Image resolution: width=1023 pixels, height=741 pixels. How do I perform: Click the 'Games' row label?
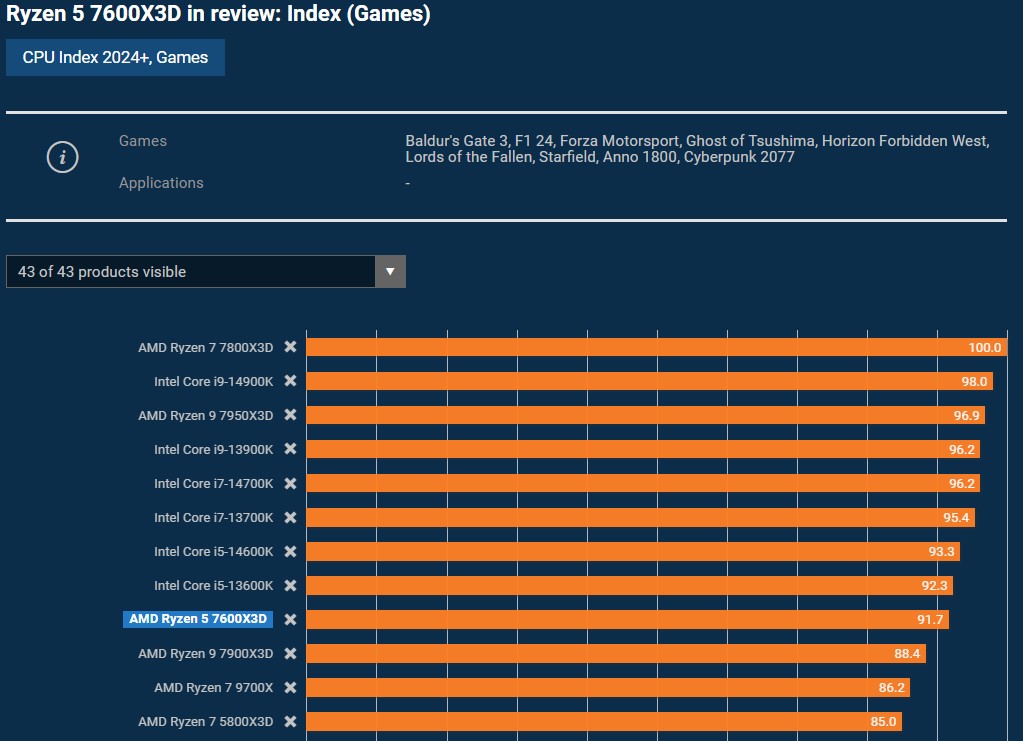[x=143, y=141]
